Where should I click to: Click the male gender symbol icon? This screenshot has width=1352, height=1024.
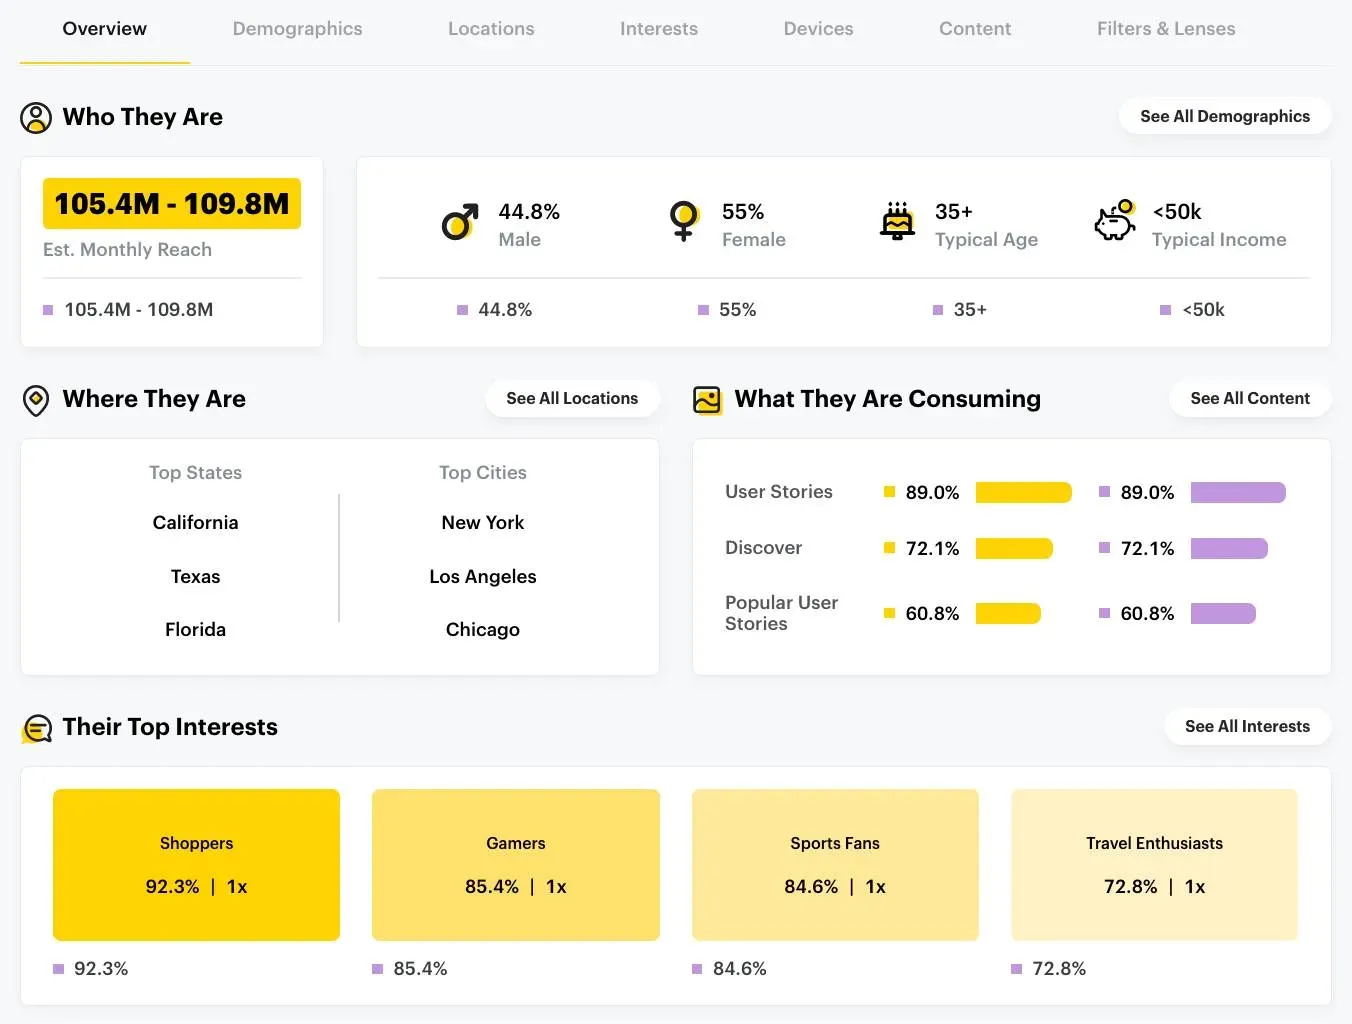pyautogui.click(x=459, y=223)
